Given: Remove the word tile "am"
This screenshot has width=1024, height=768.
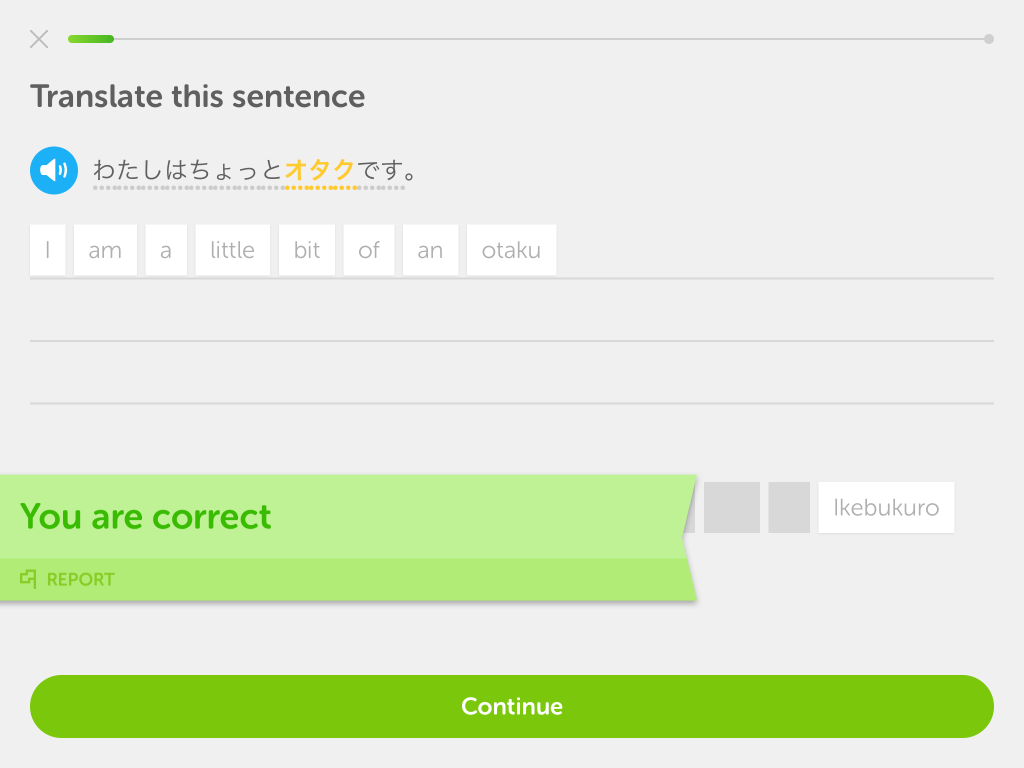Looking at the screenshot, I should pyautogui.click(x=105, y=250).
